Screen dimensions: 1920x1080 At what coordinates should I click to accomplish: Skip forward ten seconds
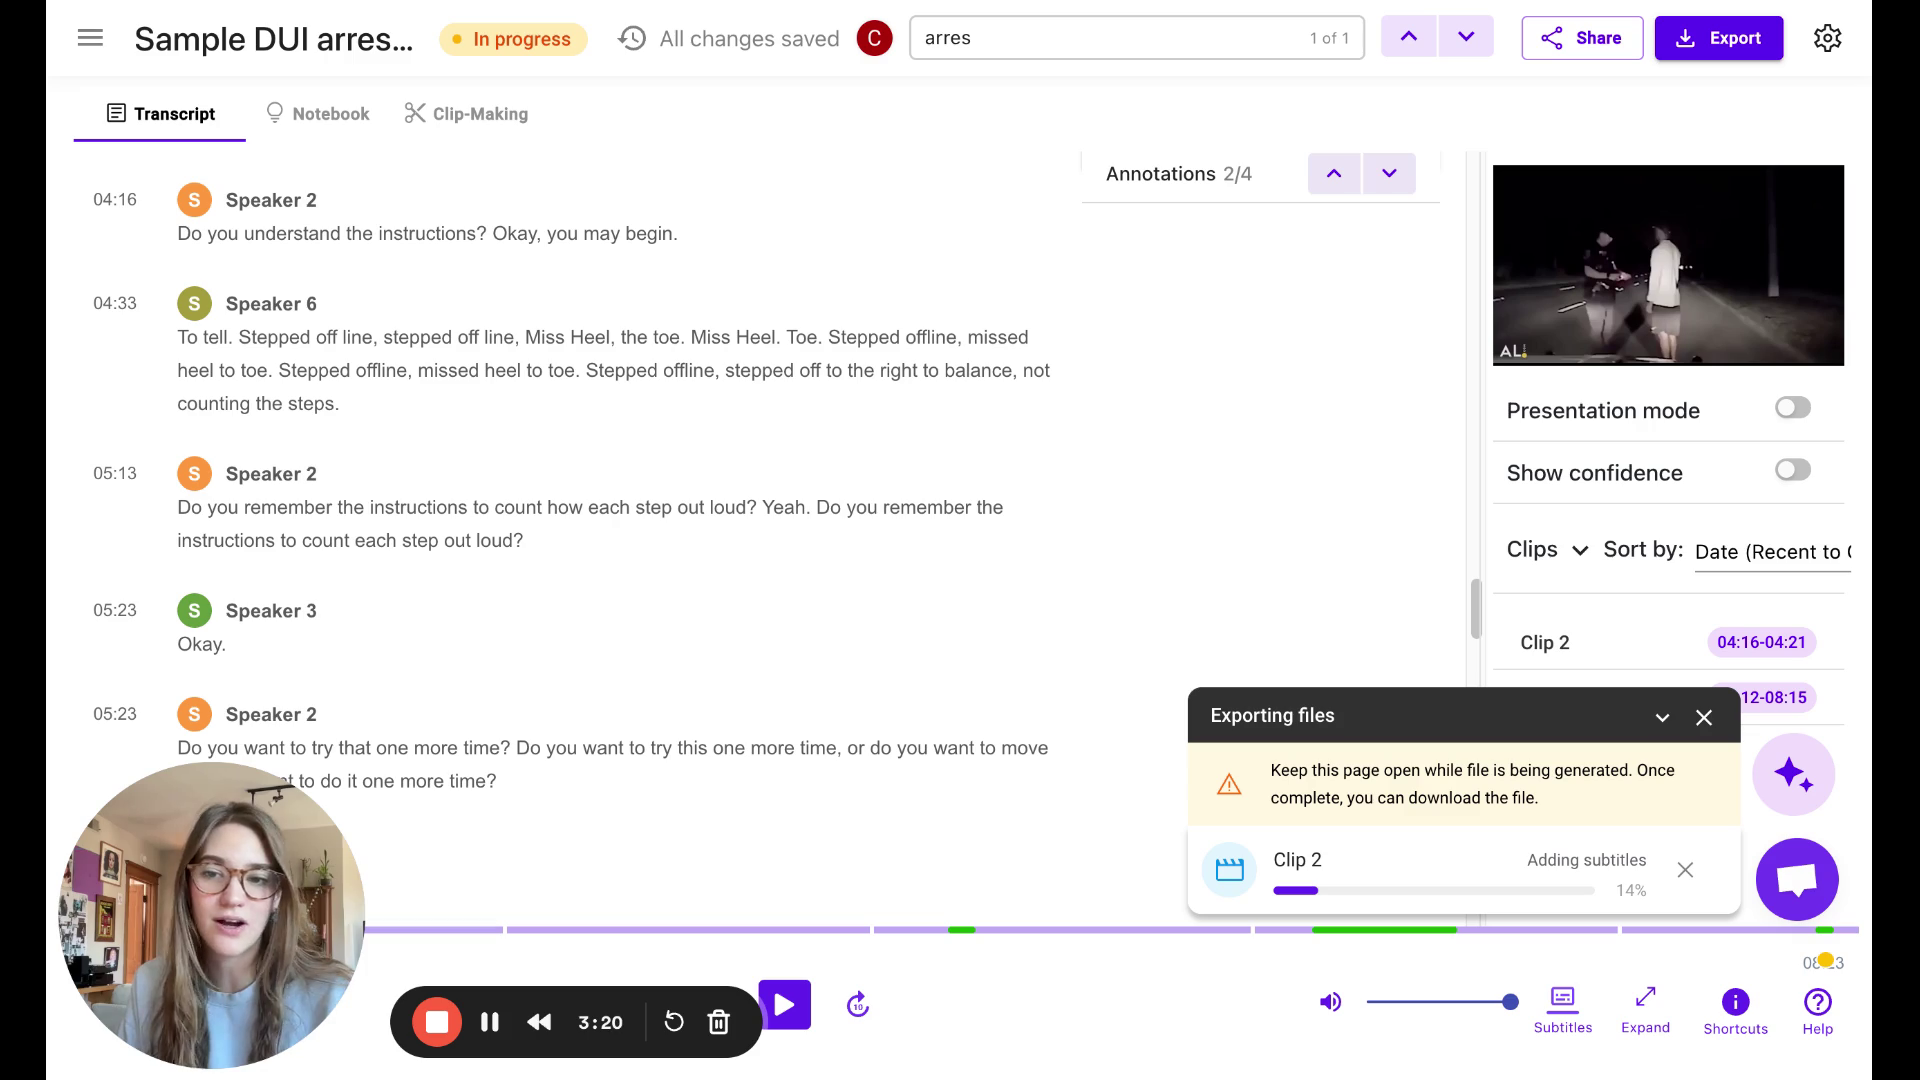[858, 1005]
